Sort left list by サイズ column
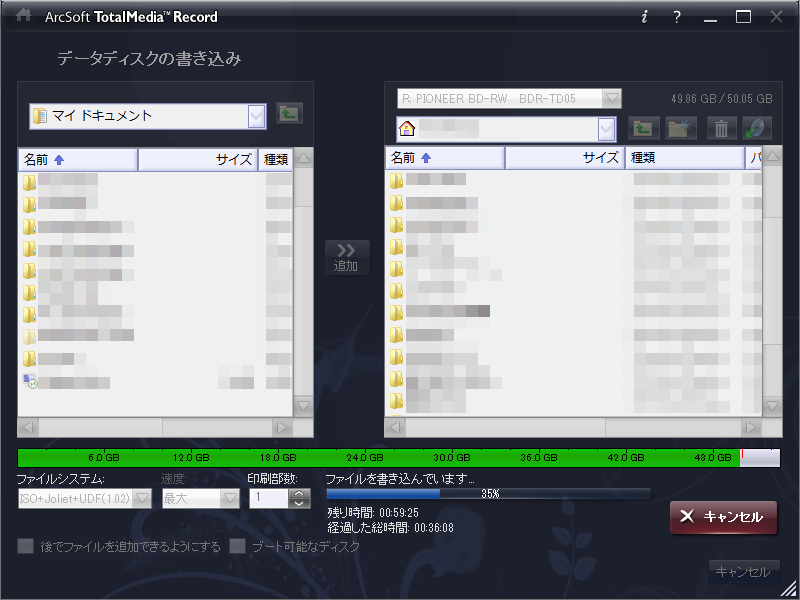Screen dimensions: 800x600 [198, 160]
